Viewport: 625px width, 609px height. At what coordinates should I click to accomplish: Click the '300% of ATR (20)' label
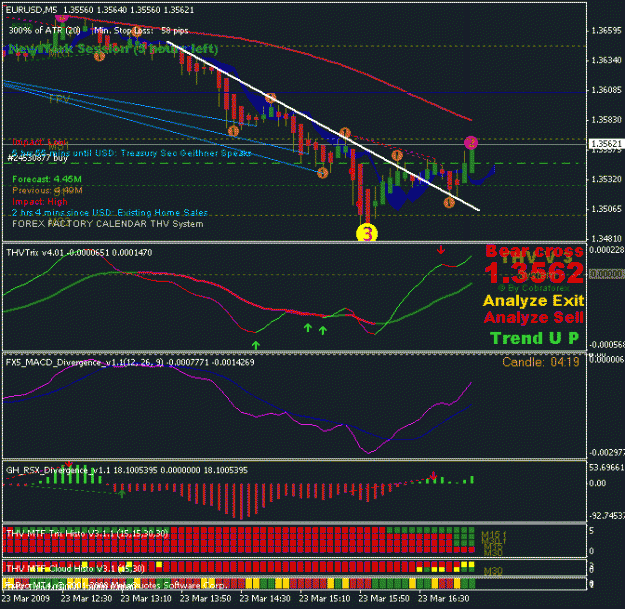coord(44,30)
